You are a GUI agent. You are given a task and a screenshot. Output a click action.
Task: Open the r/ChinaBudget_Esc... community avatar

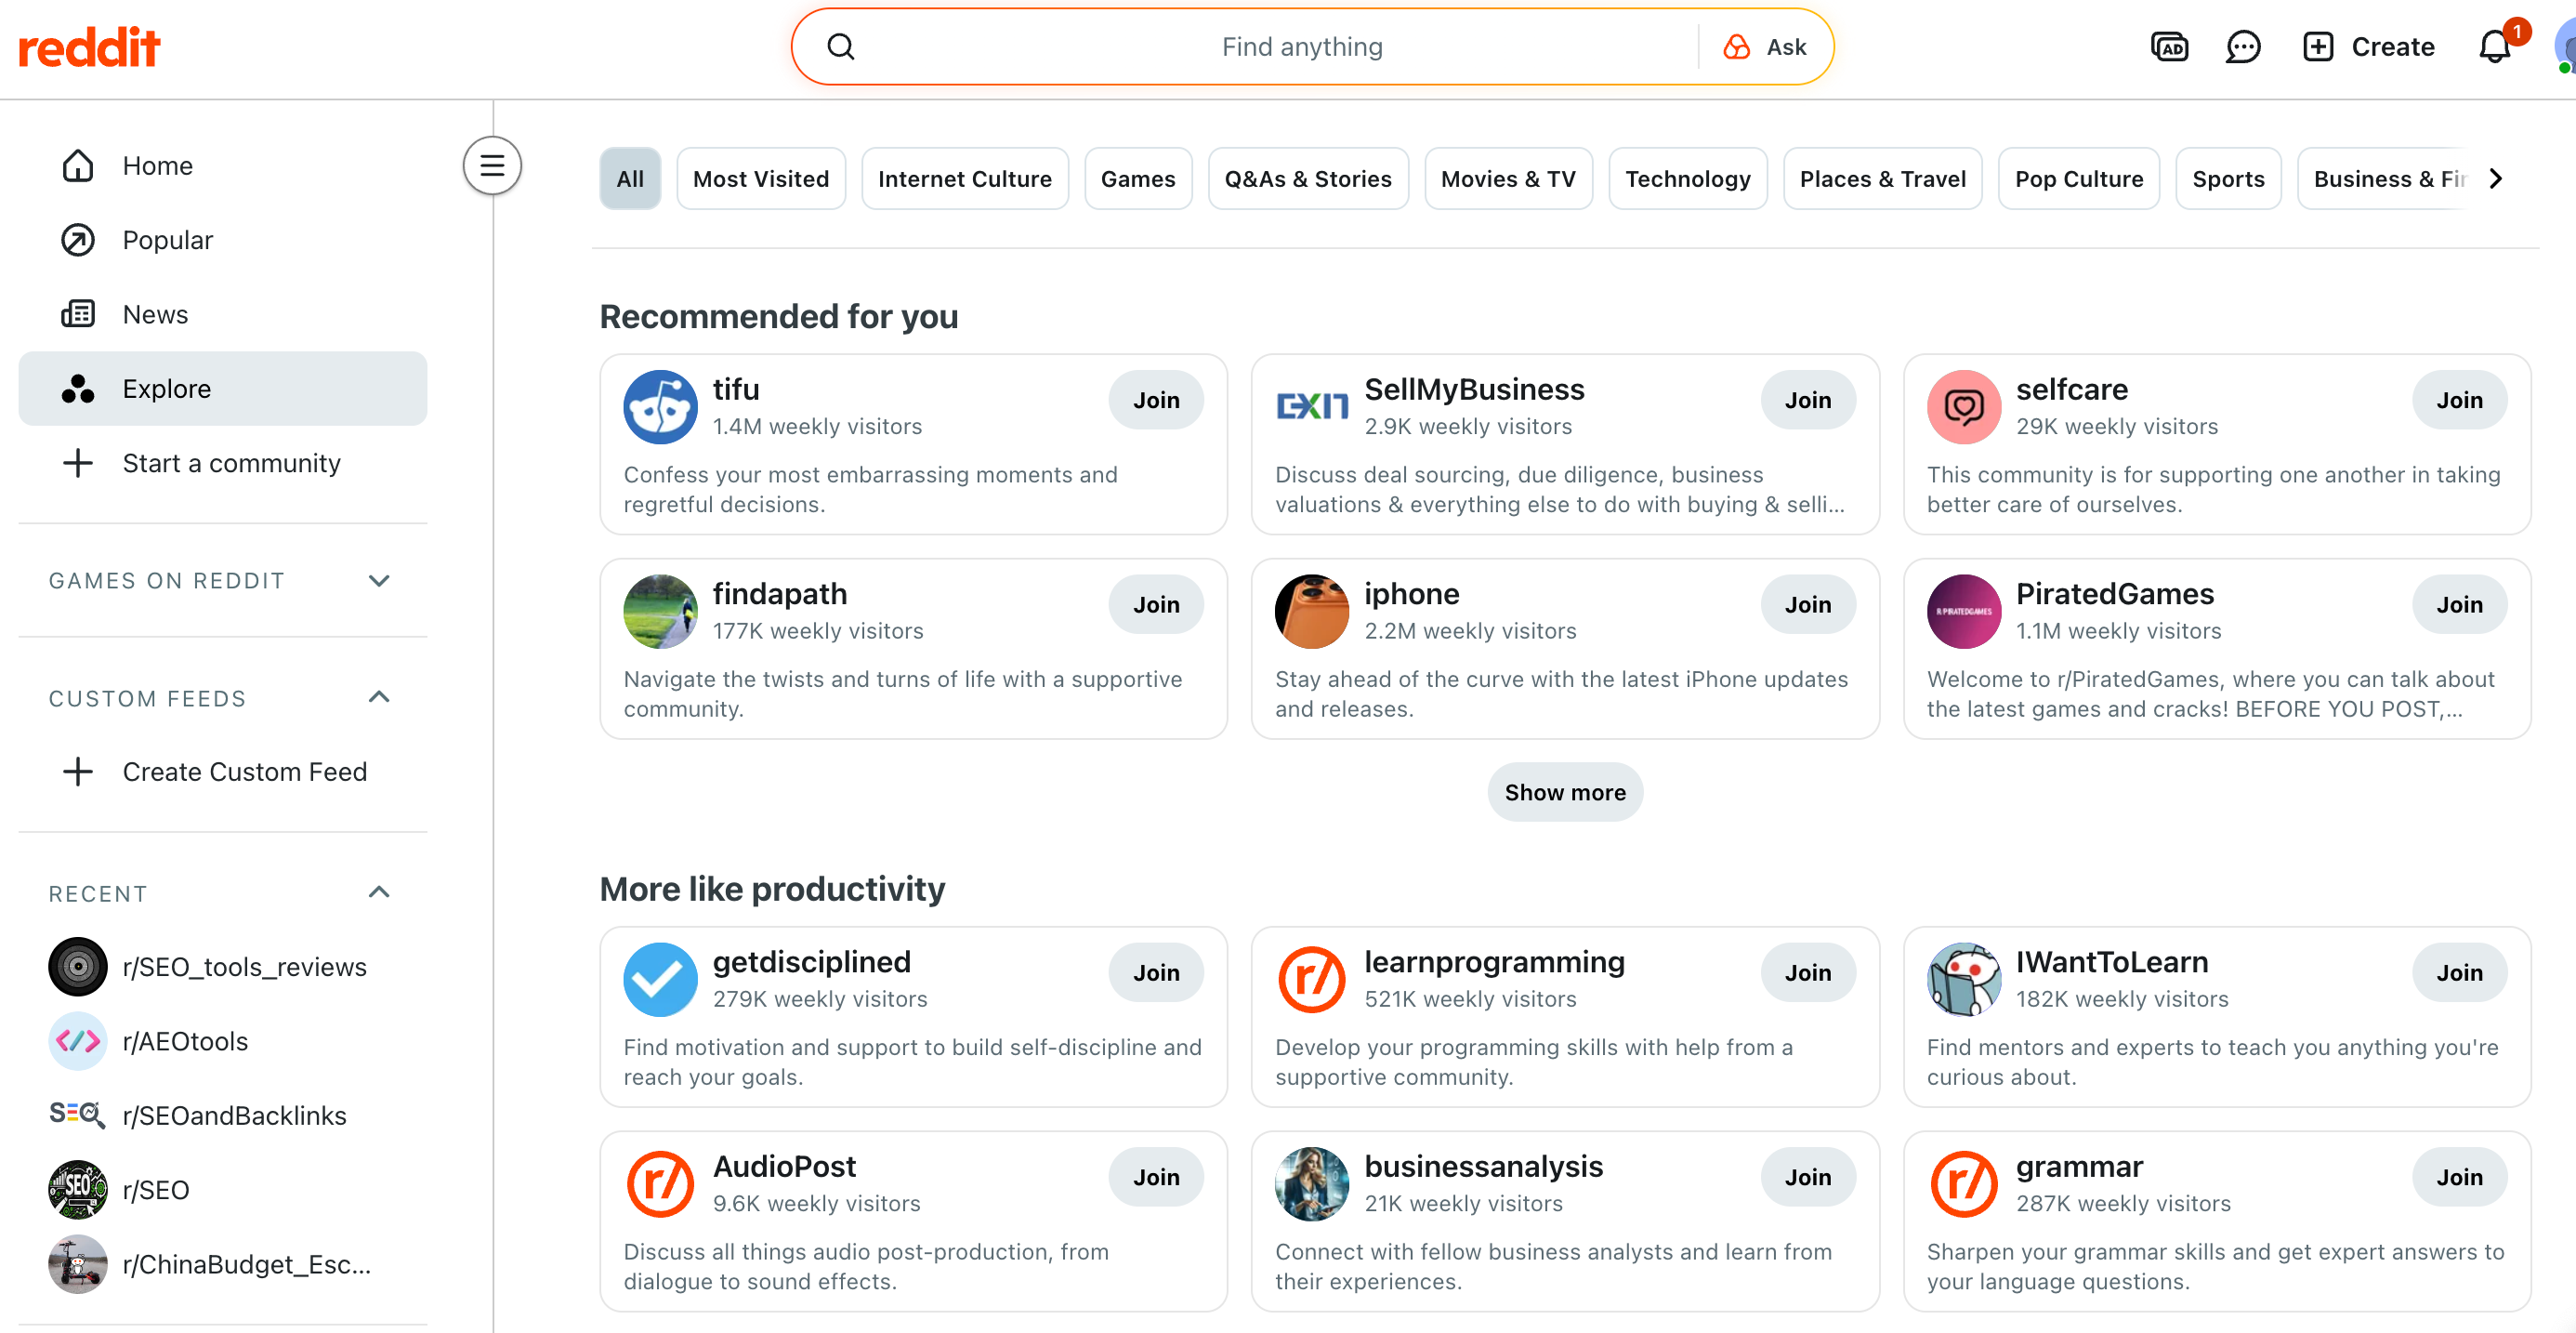(x=78, y=1264)
